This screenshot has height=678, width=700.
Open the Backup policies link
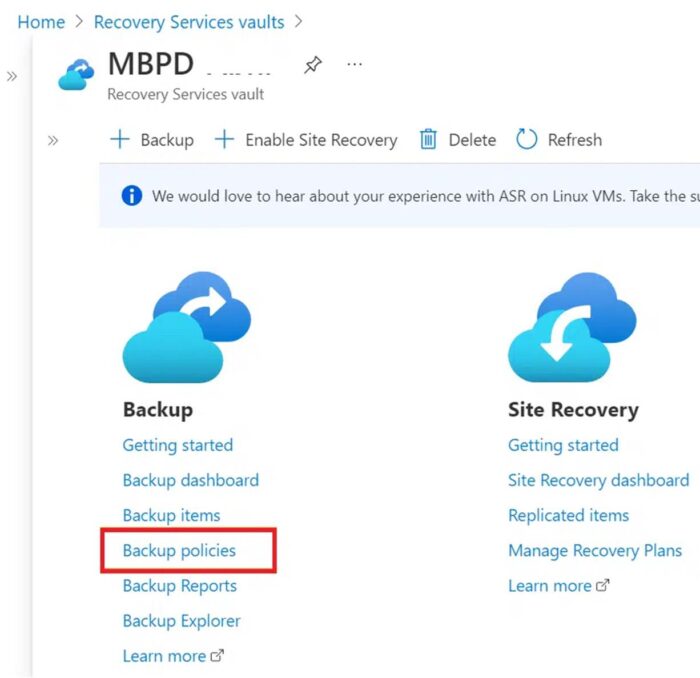pyautogui.click(x=179, y=550)
